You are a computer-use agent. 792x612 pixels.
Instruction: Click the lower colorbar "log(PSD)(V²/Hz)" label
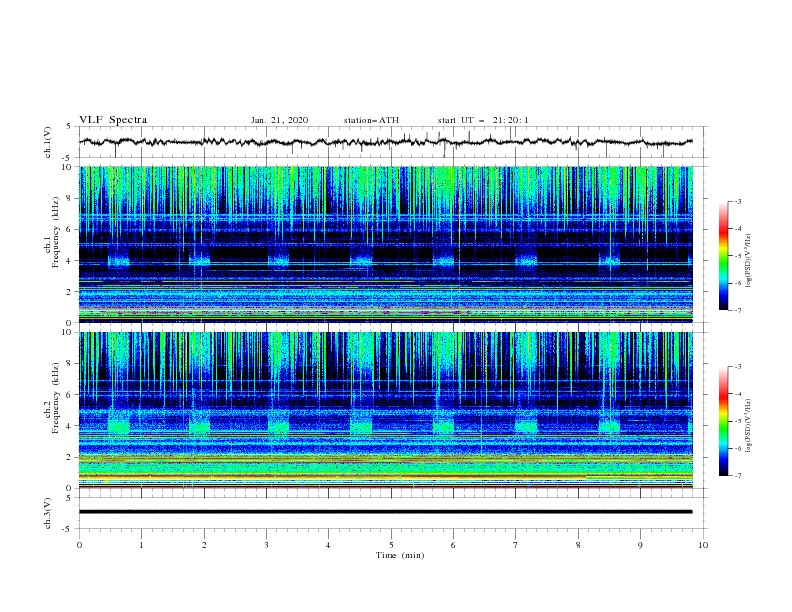click(749, 426)
